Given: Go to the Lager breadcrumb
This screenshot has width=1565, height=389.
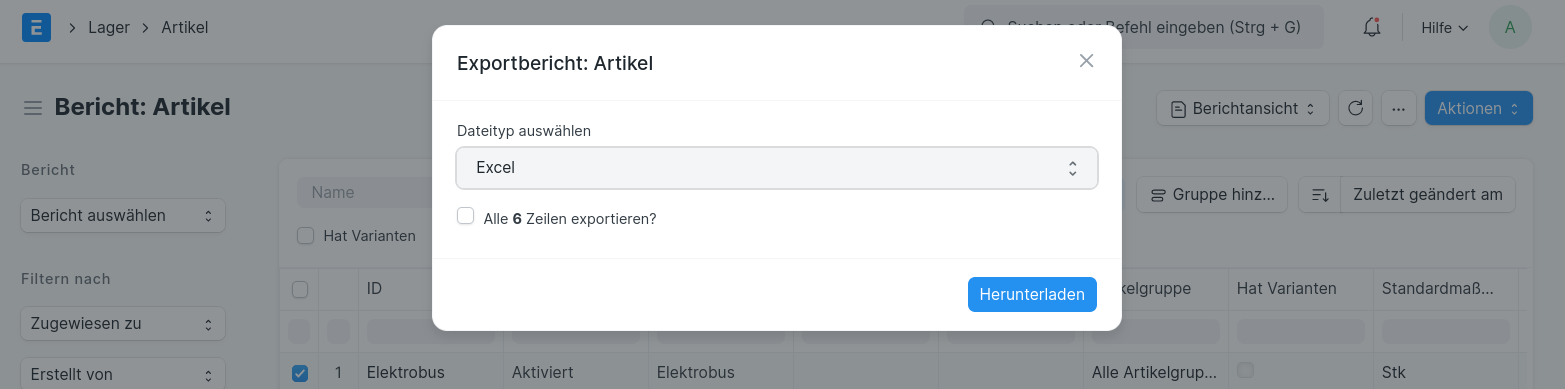Looking at the screenshot, I should 109,27.
